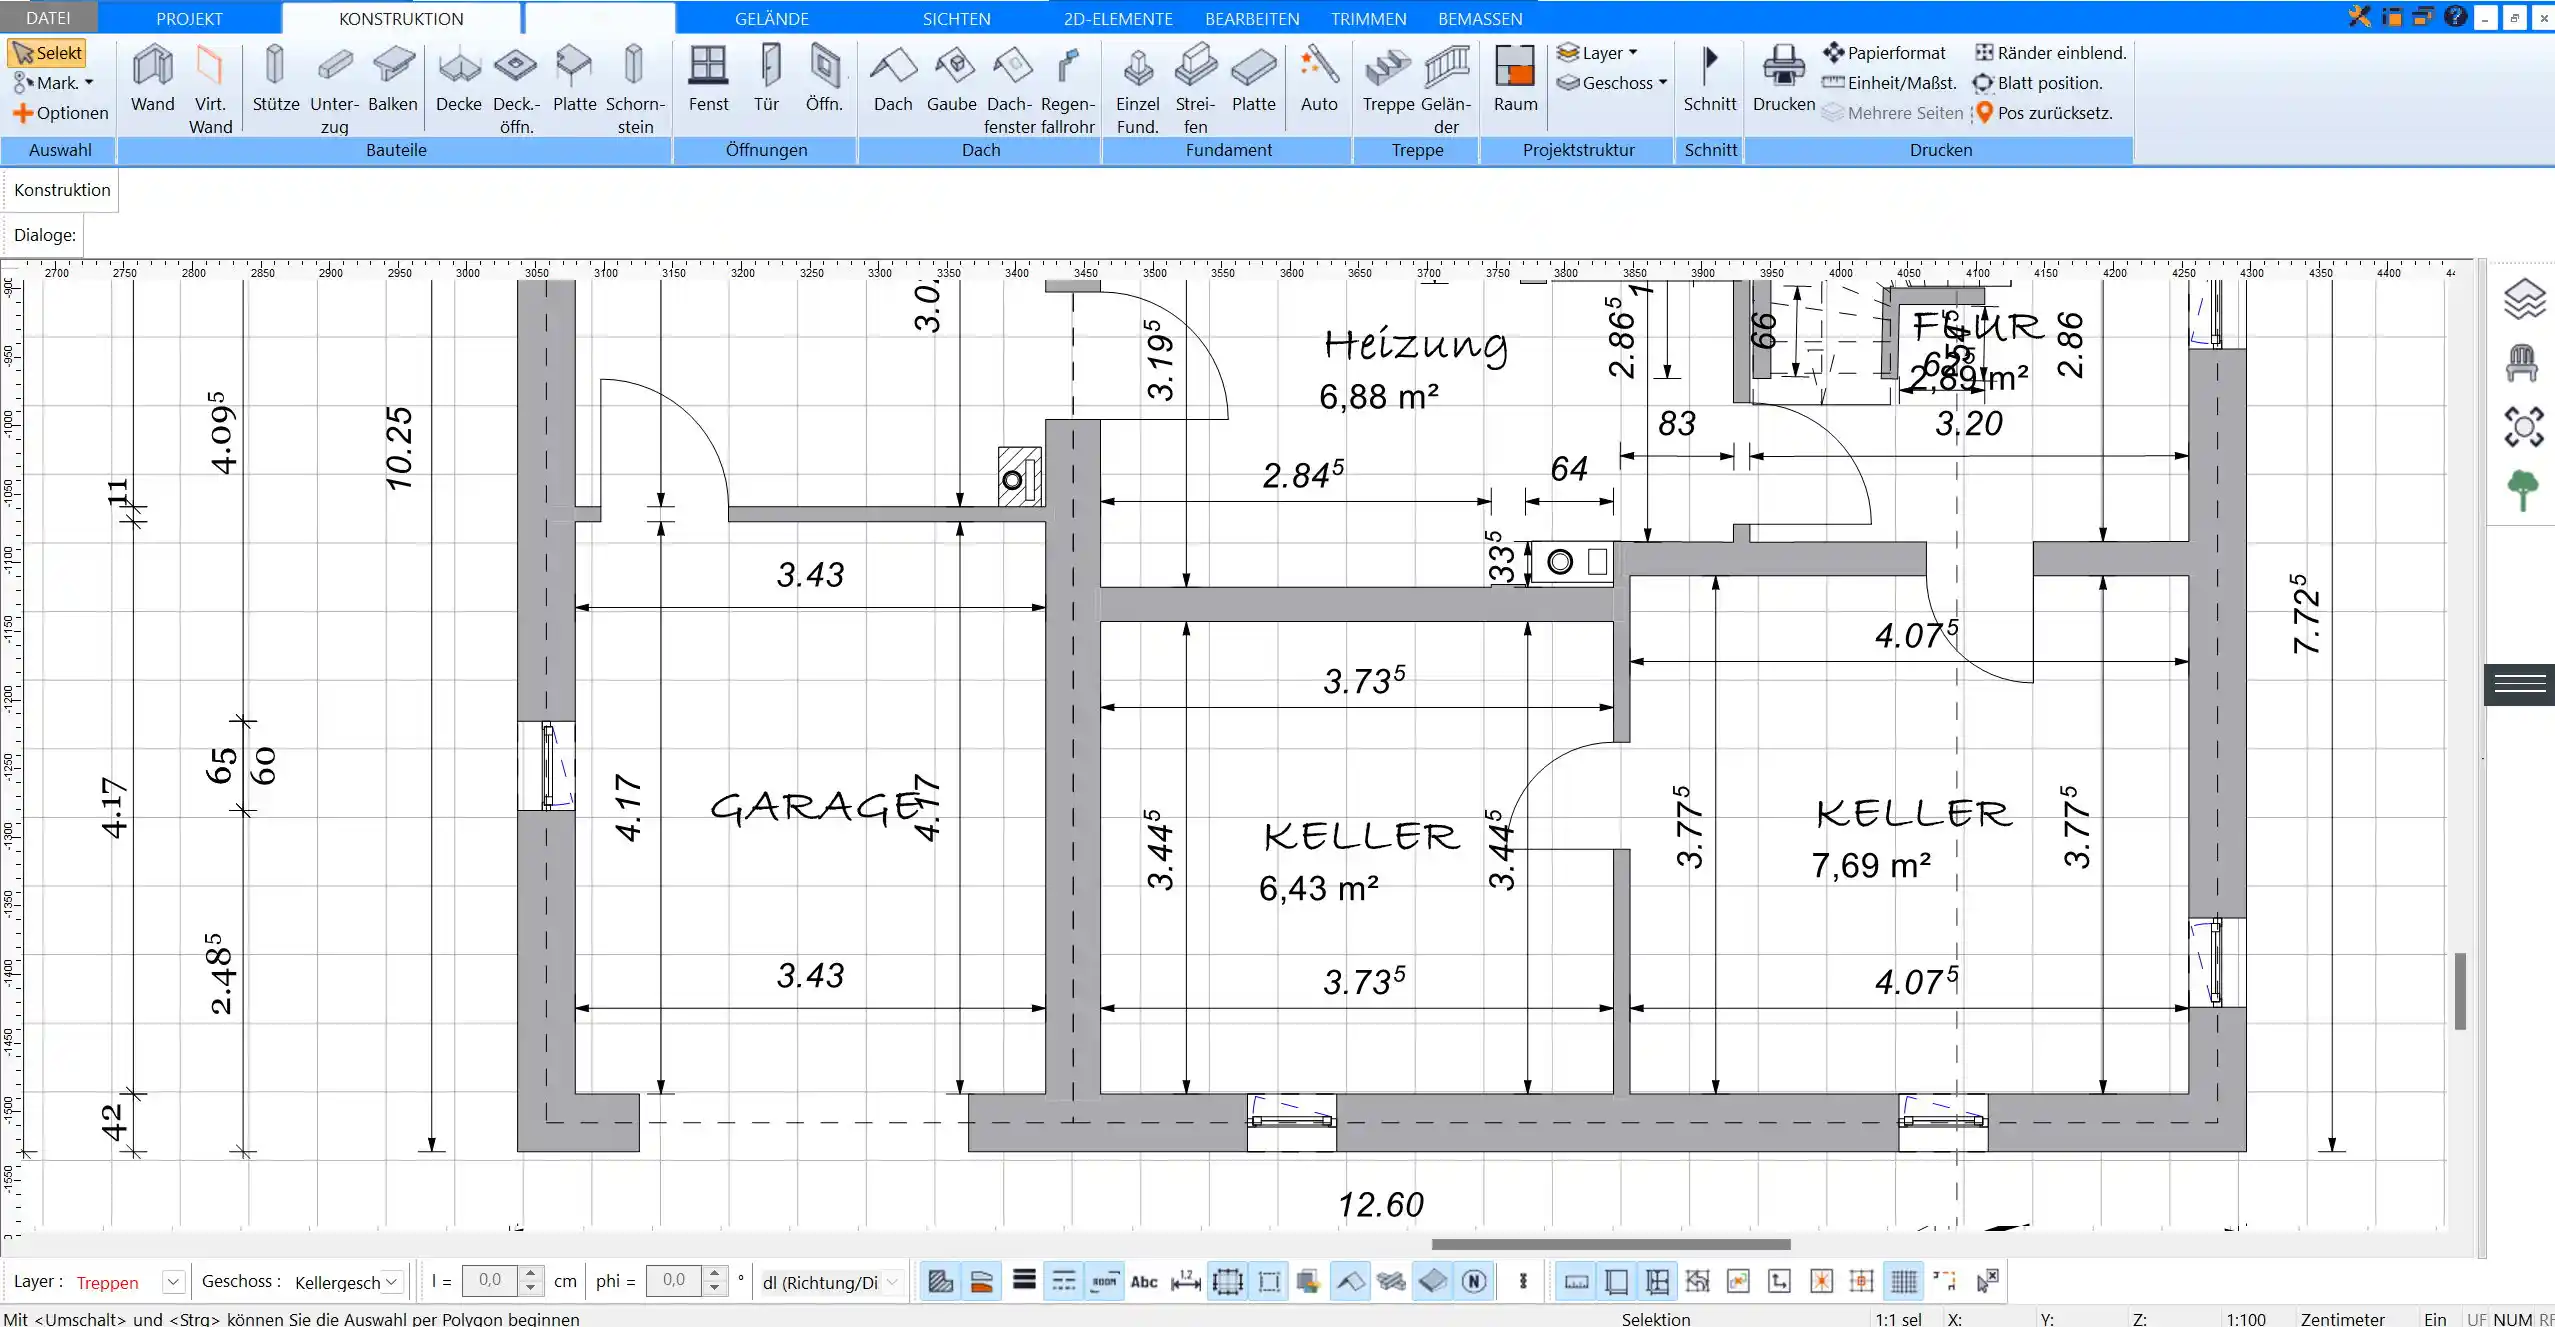
Task: Toggle Abc text visibility button
Action: coord(1144,1281)
